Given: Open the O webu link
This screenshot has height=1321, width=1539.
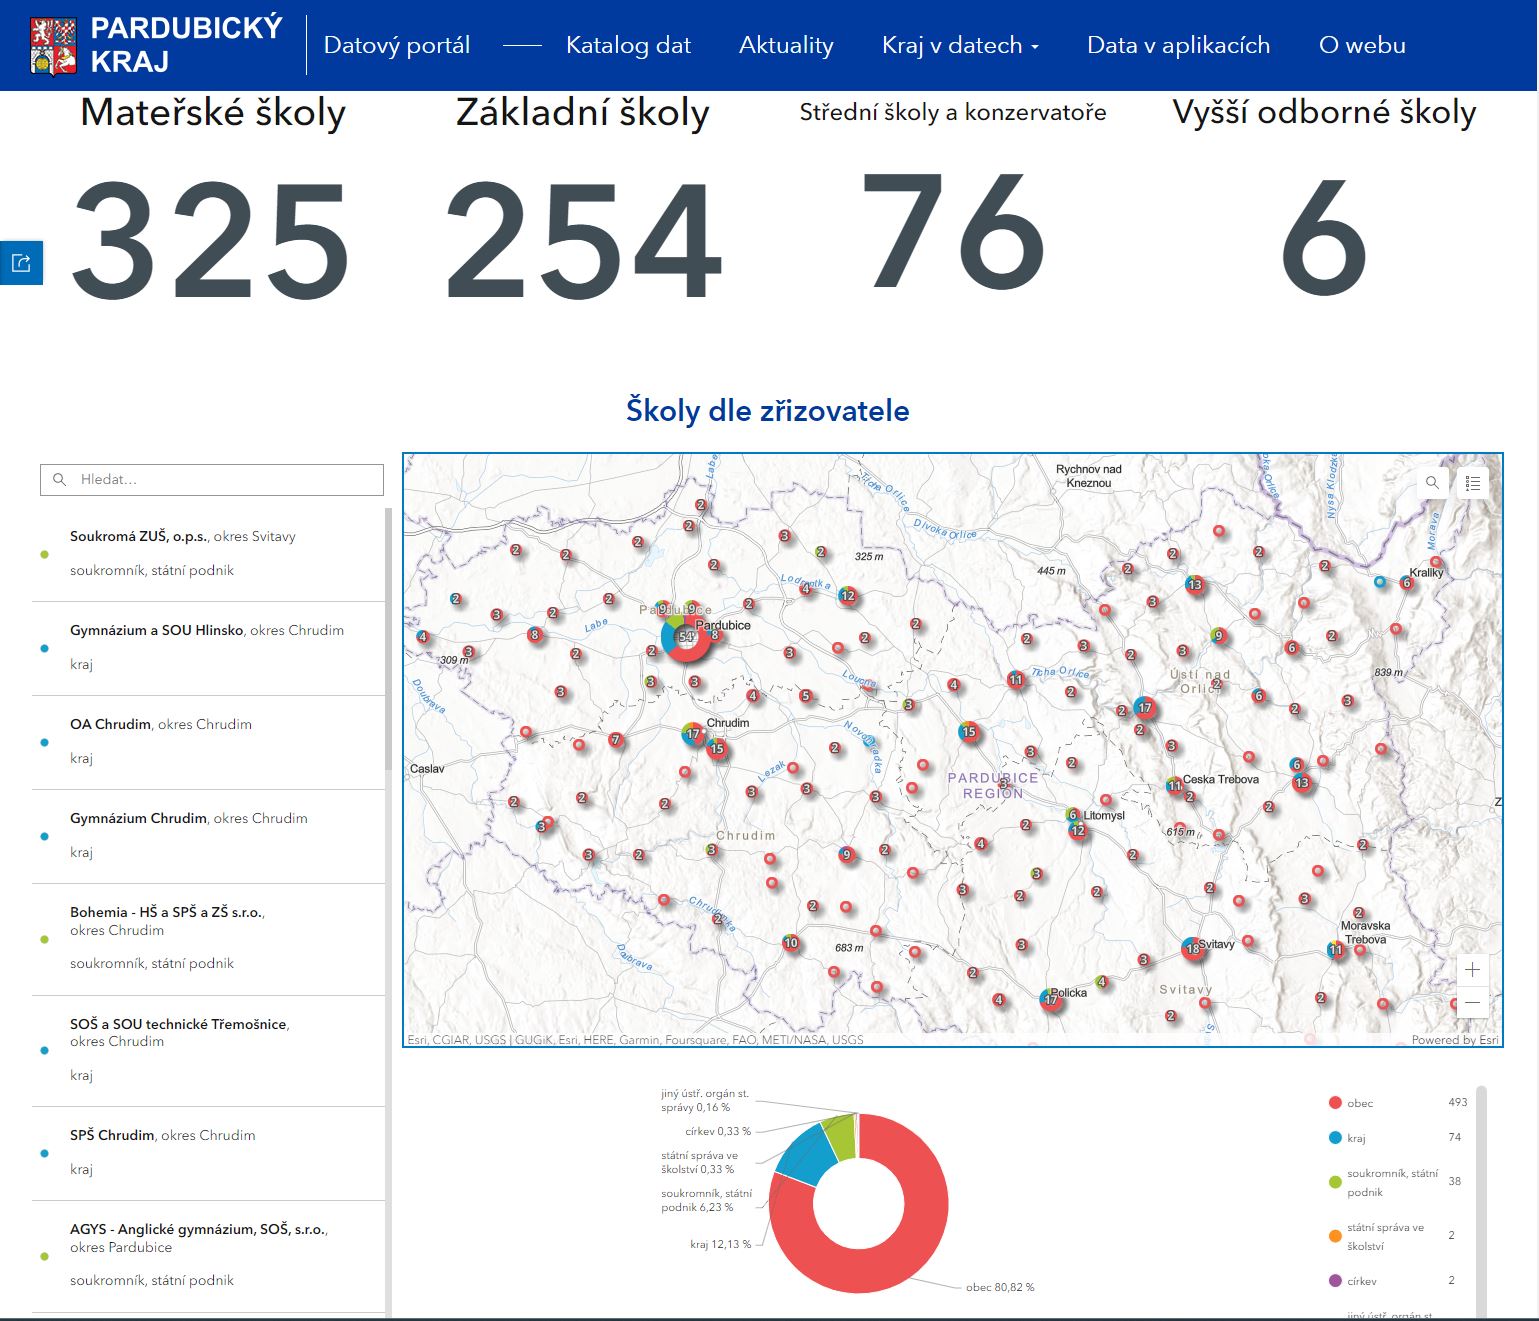Looking at the screenshot, I should pyautogui.click(x=1362, y=45).
